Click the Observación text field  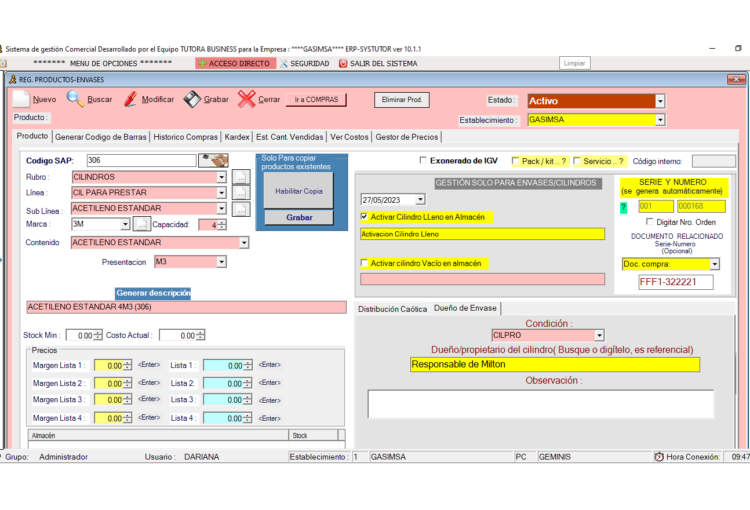tap(540, 403)
